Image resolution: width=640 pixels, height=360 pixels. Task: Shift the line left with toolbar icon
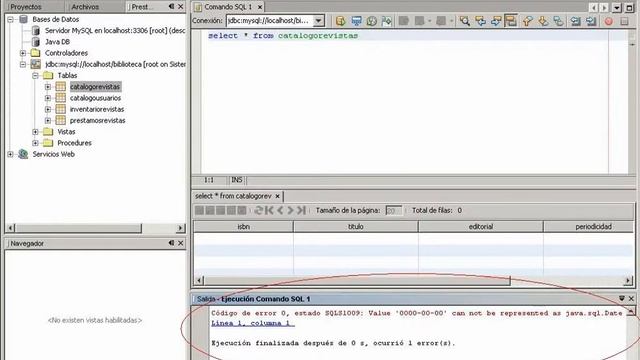point(576,21)
